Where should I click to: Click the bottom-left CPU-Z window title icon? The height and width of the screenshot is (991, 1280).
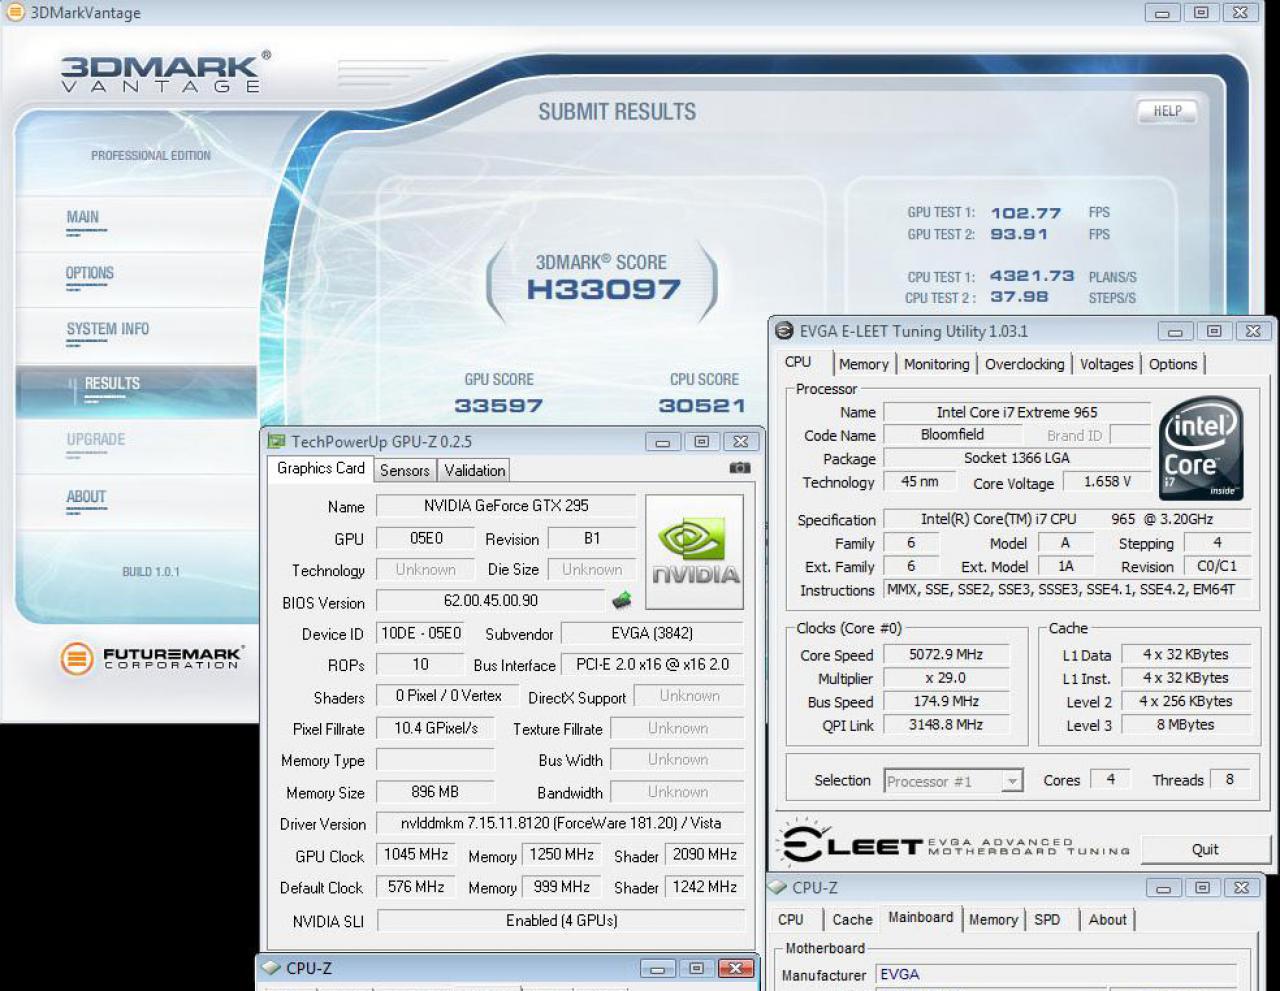click(x=271, y=968)
